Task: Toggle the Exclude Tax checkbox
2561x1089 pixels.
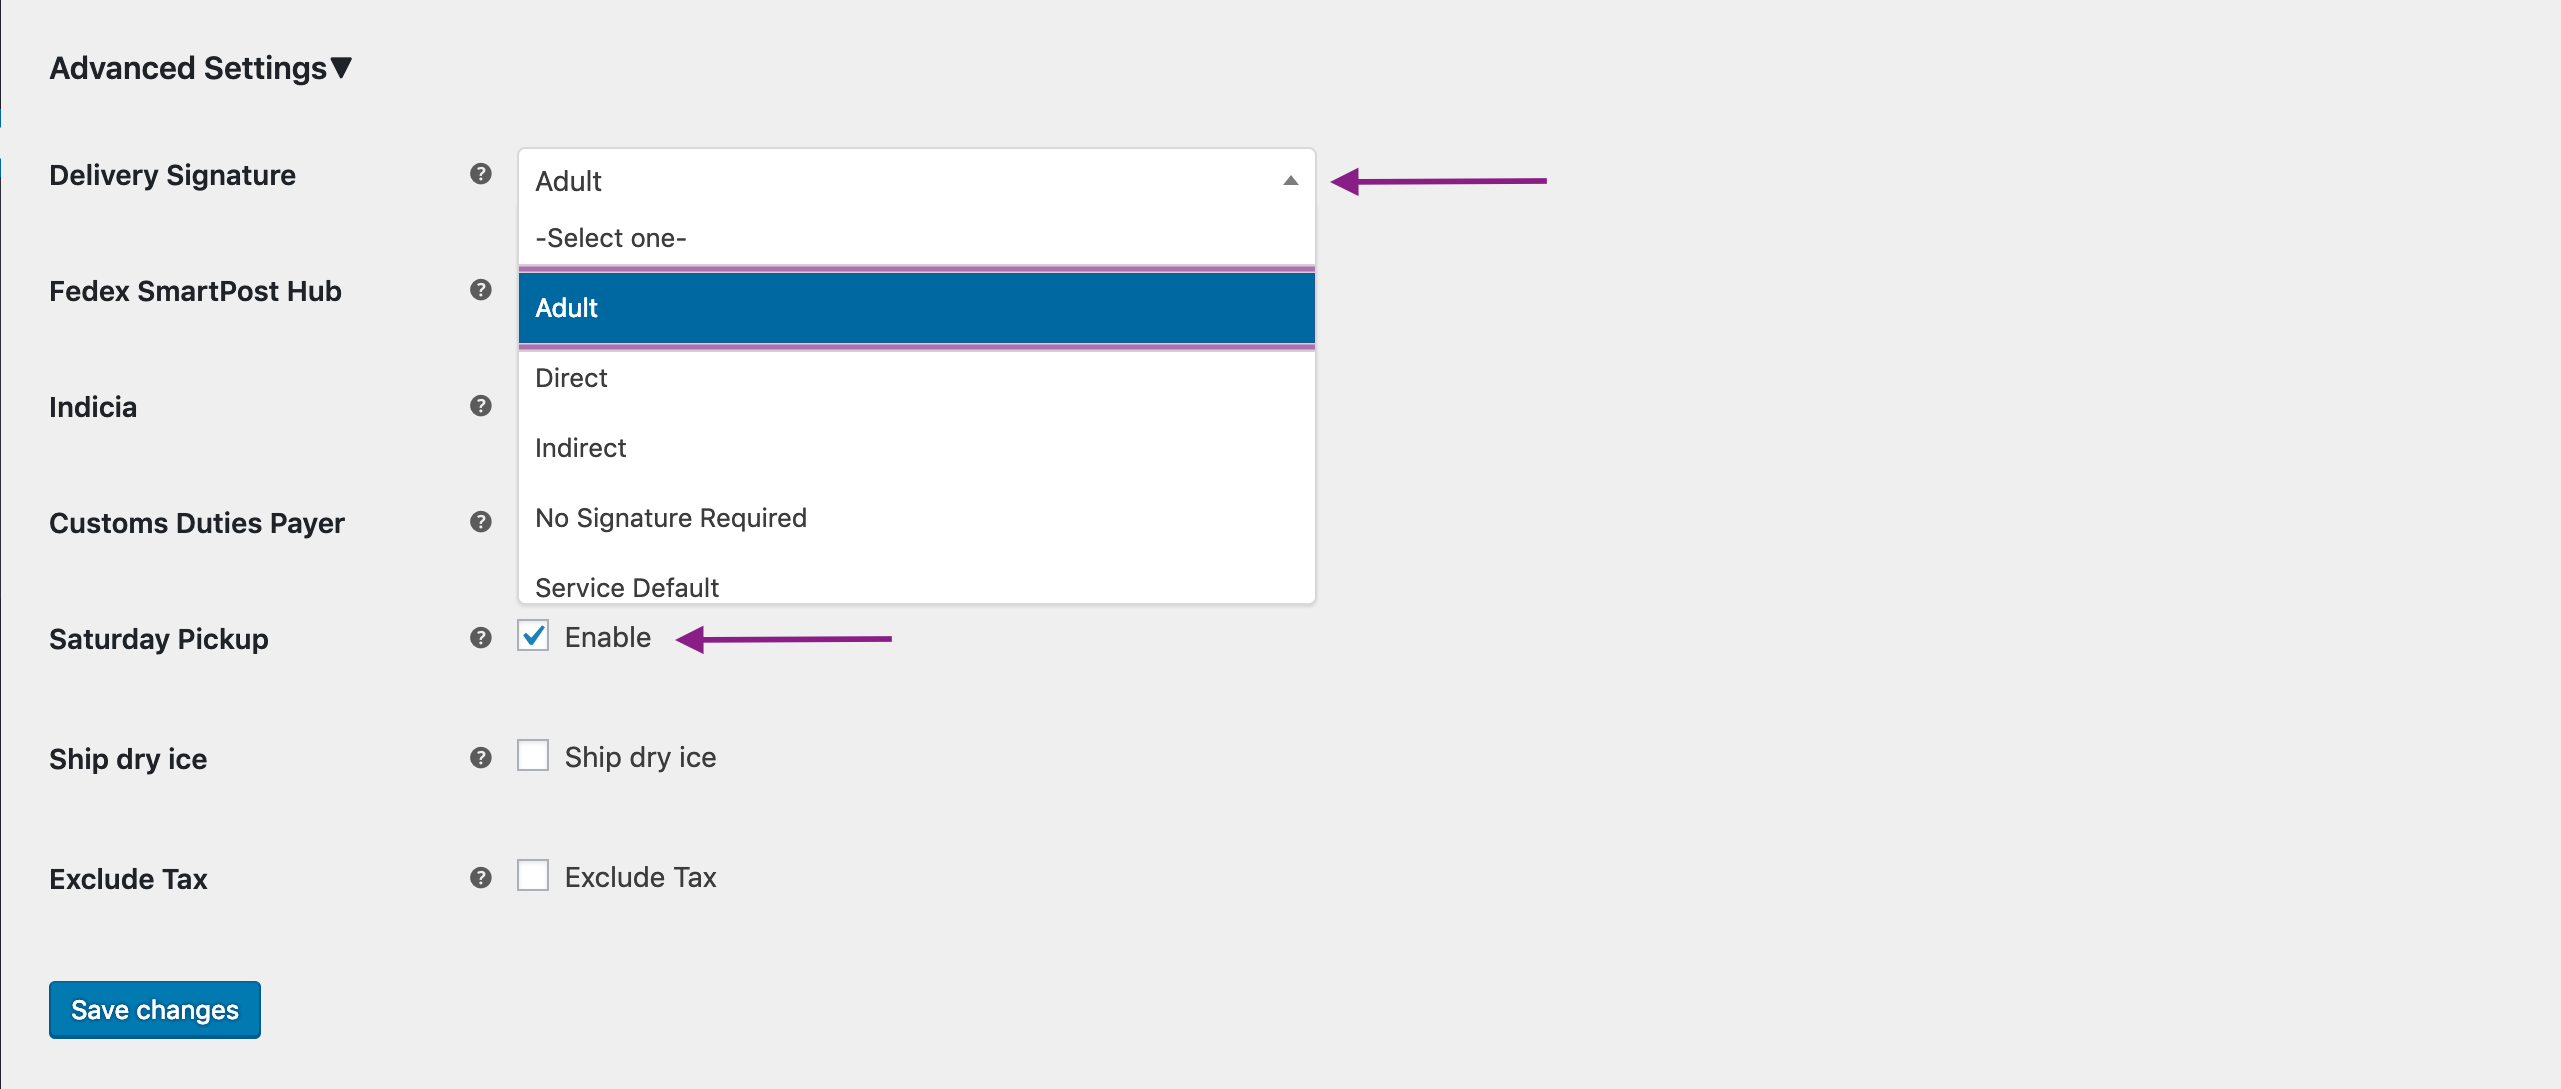Action: pos(534,877)
